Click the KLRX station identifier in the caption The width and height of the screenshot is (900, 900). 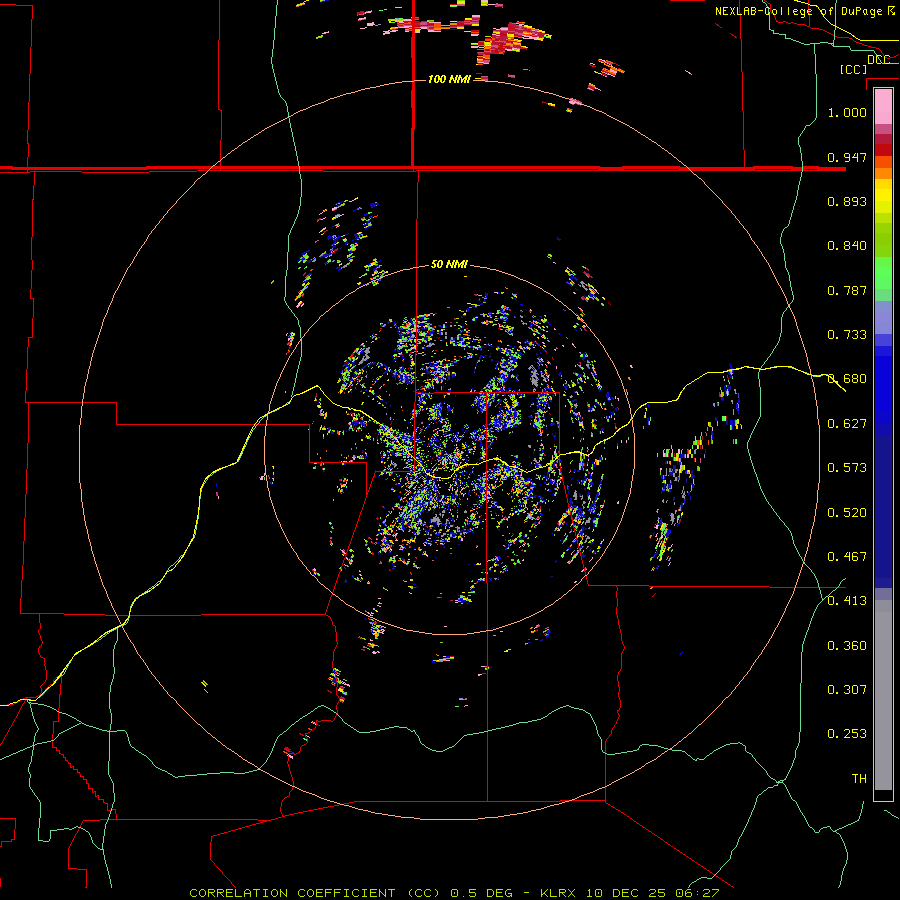[x=560, y=893]
